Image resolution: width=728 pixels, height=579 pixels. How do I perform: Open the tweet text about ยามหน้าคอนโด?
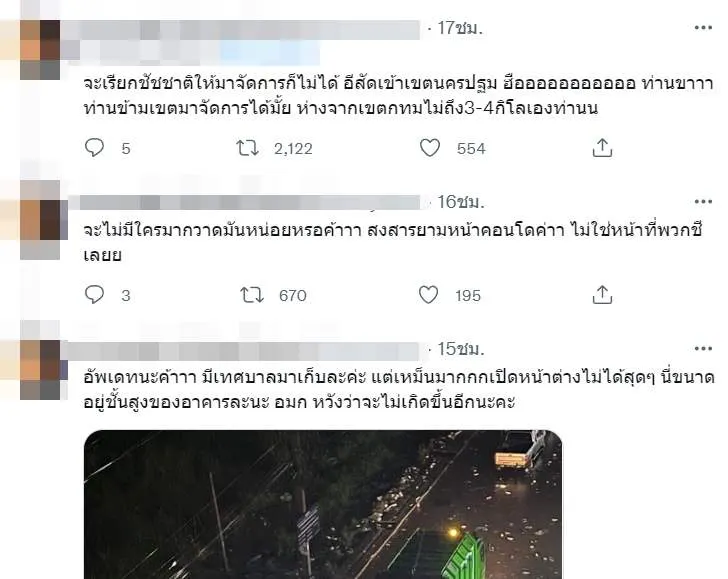pyautogui.click(x=393, y=242)
